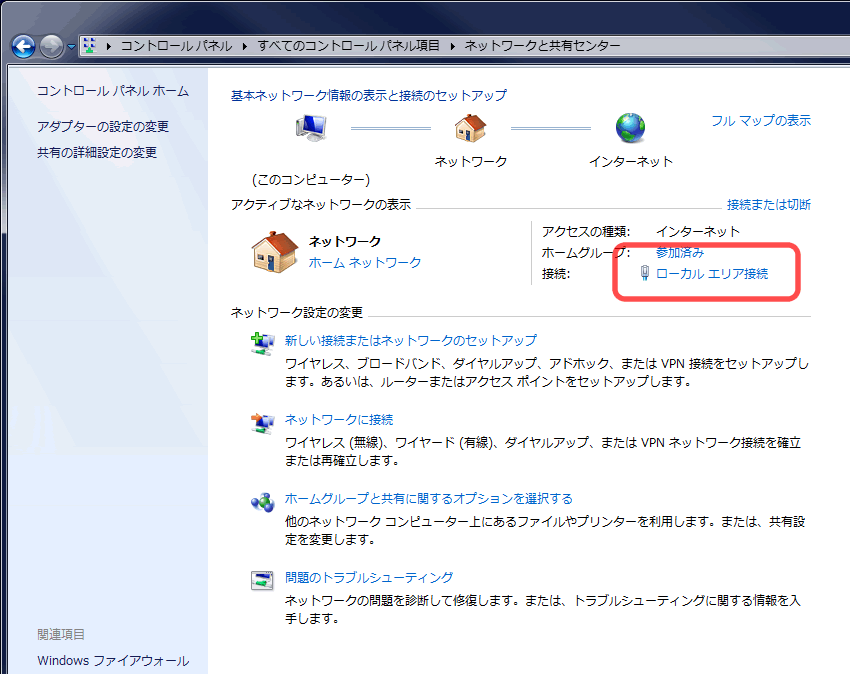Click the network icon in address bar

pos(90,46)
